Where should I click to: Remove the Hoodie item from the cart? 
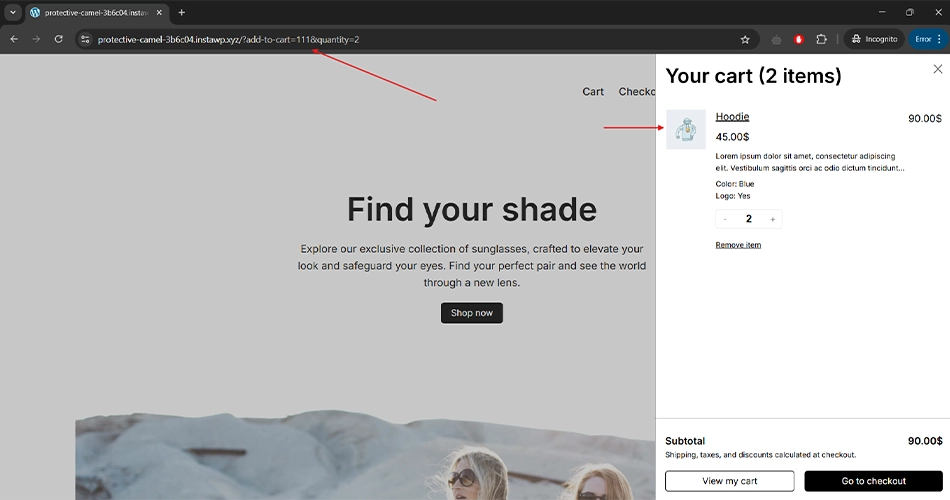click(738, 245)
